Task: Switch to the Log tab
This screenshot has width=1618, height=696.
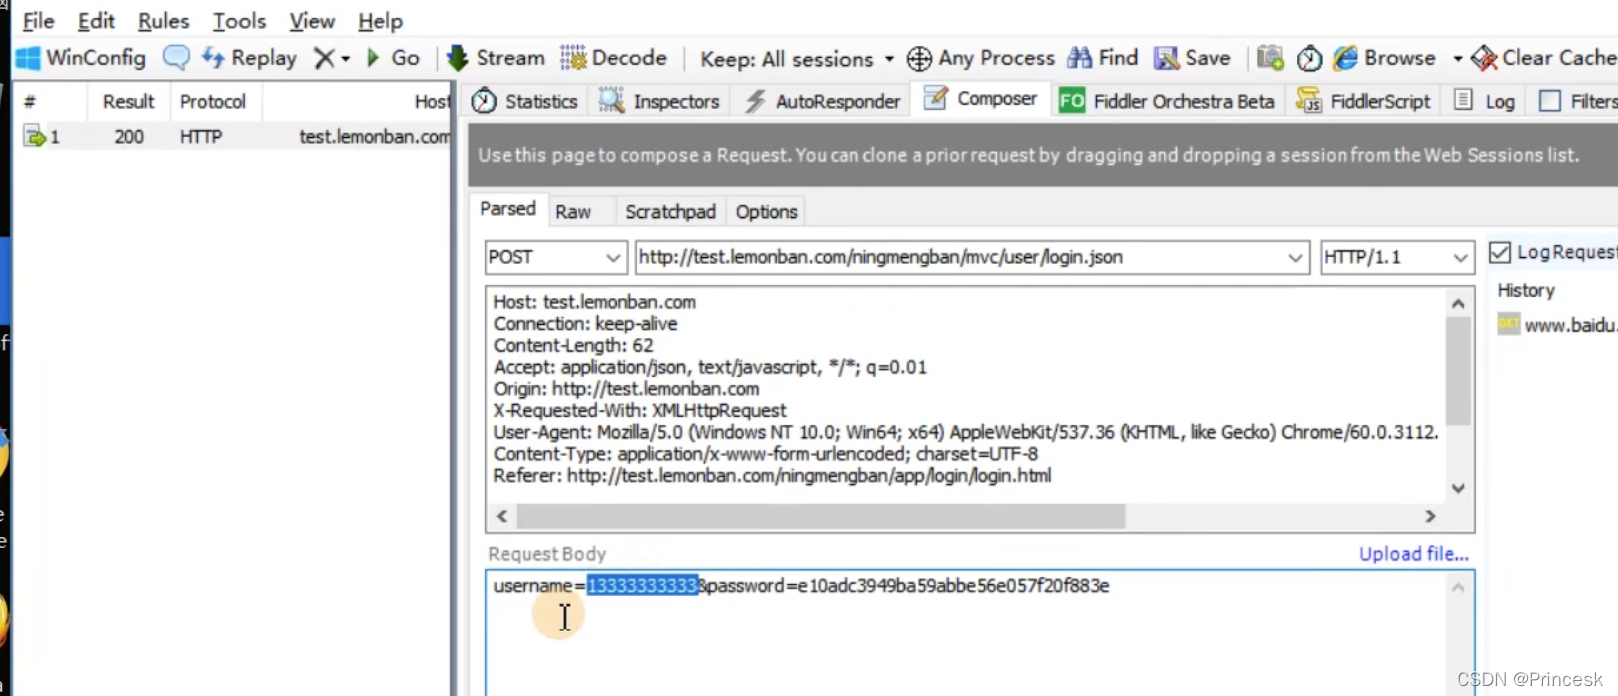Action: (x=1485, y=101)
